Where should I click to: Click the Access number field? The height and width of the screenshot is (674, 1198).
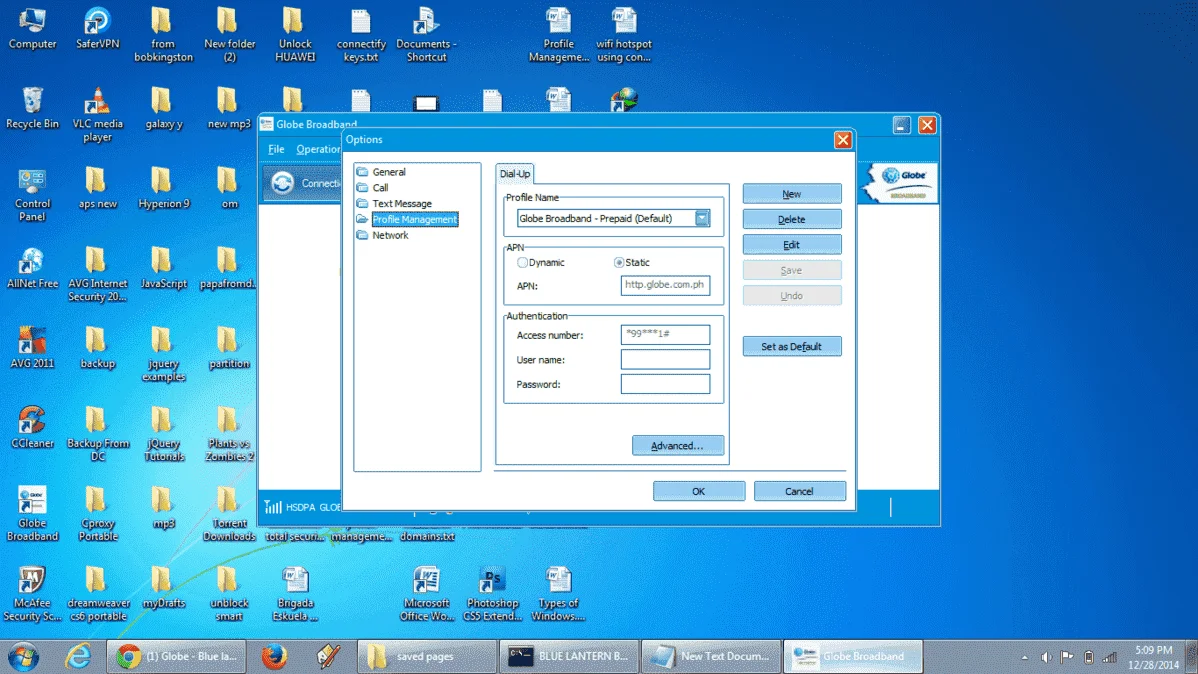[x=665, y=335]
